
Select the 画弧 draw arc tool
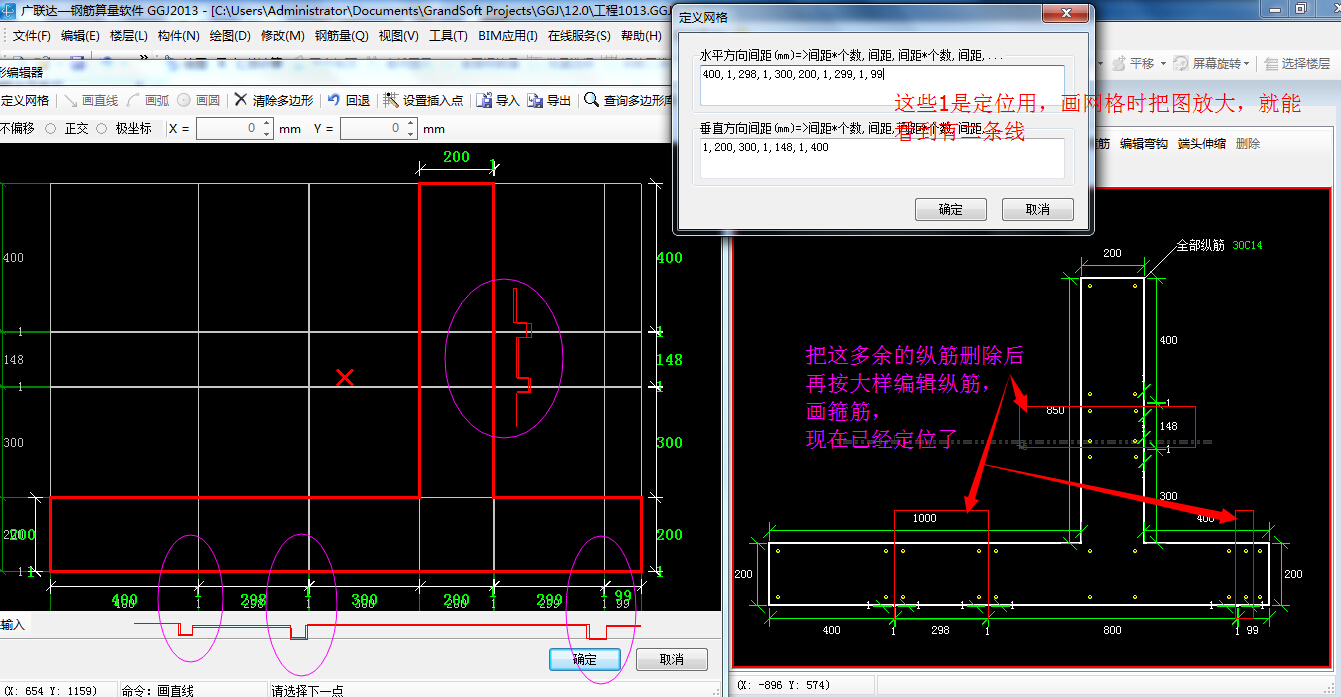pos(148,100)
